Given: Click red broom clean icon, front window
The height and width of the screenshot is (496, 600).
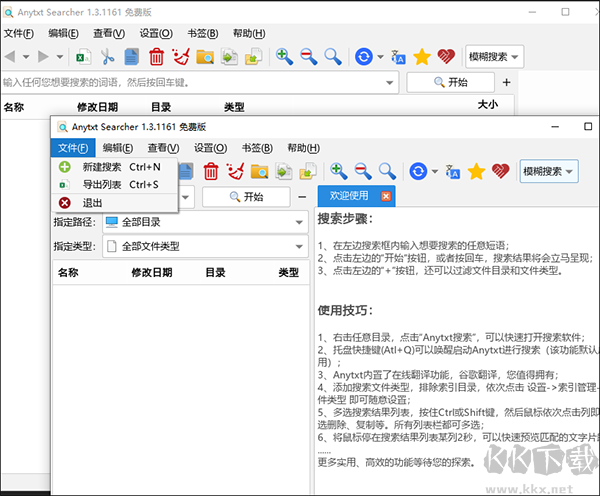Looking at the screenshot, I should tap(235, 171).
